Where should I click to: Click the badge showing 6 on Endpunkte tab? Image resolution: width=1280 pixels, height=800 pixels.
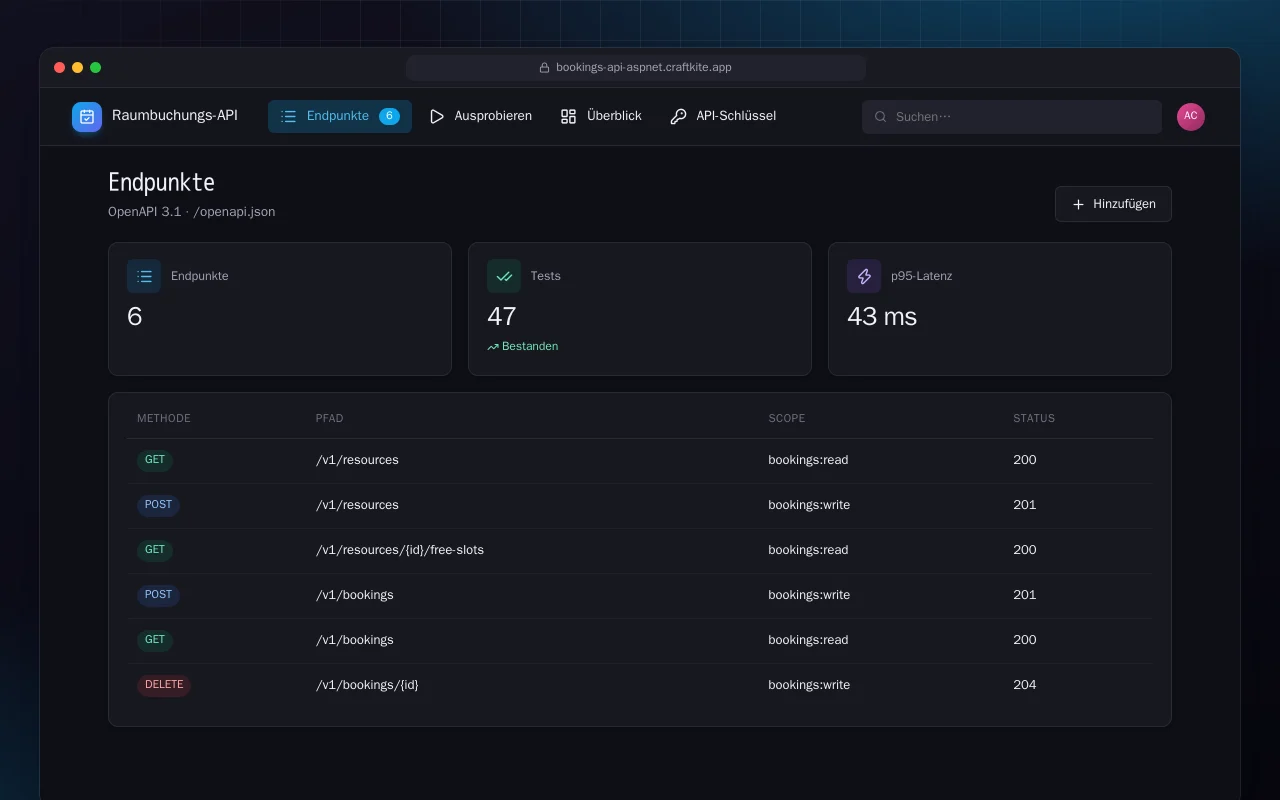[x=389, y=116]
